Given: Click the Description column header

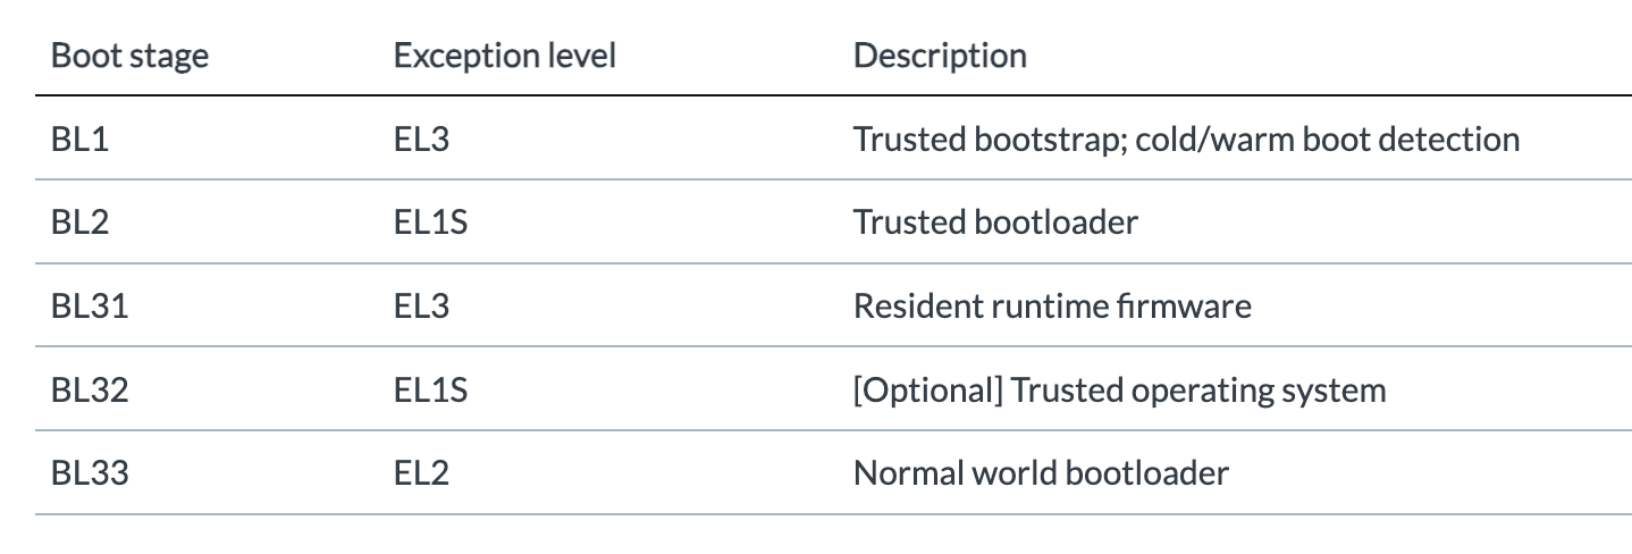Looking at the screenshot, I should pyautogui.click(x=940, y=55).
